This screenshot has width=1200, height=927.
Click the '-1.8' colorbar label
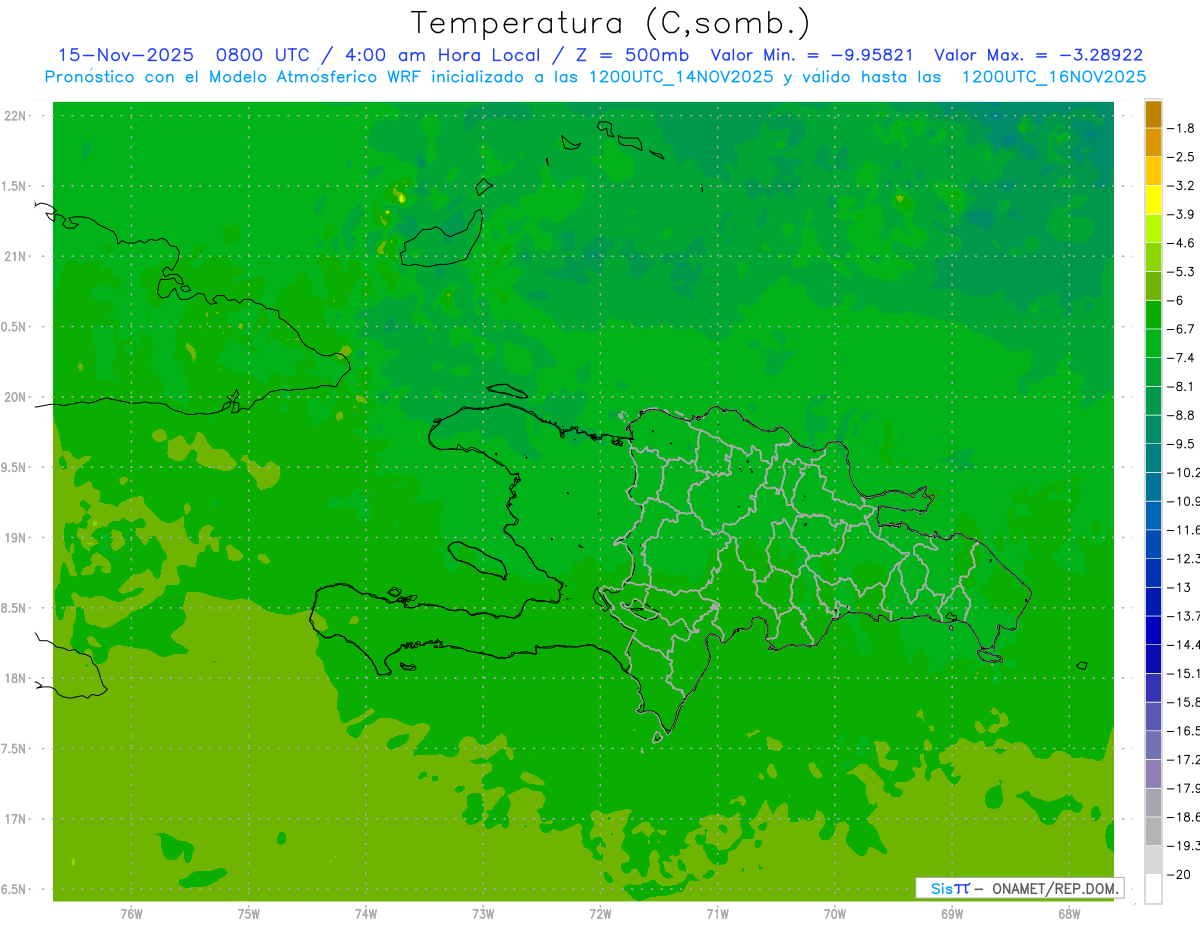[x=1181, y=128]
